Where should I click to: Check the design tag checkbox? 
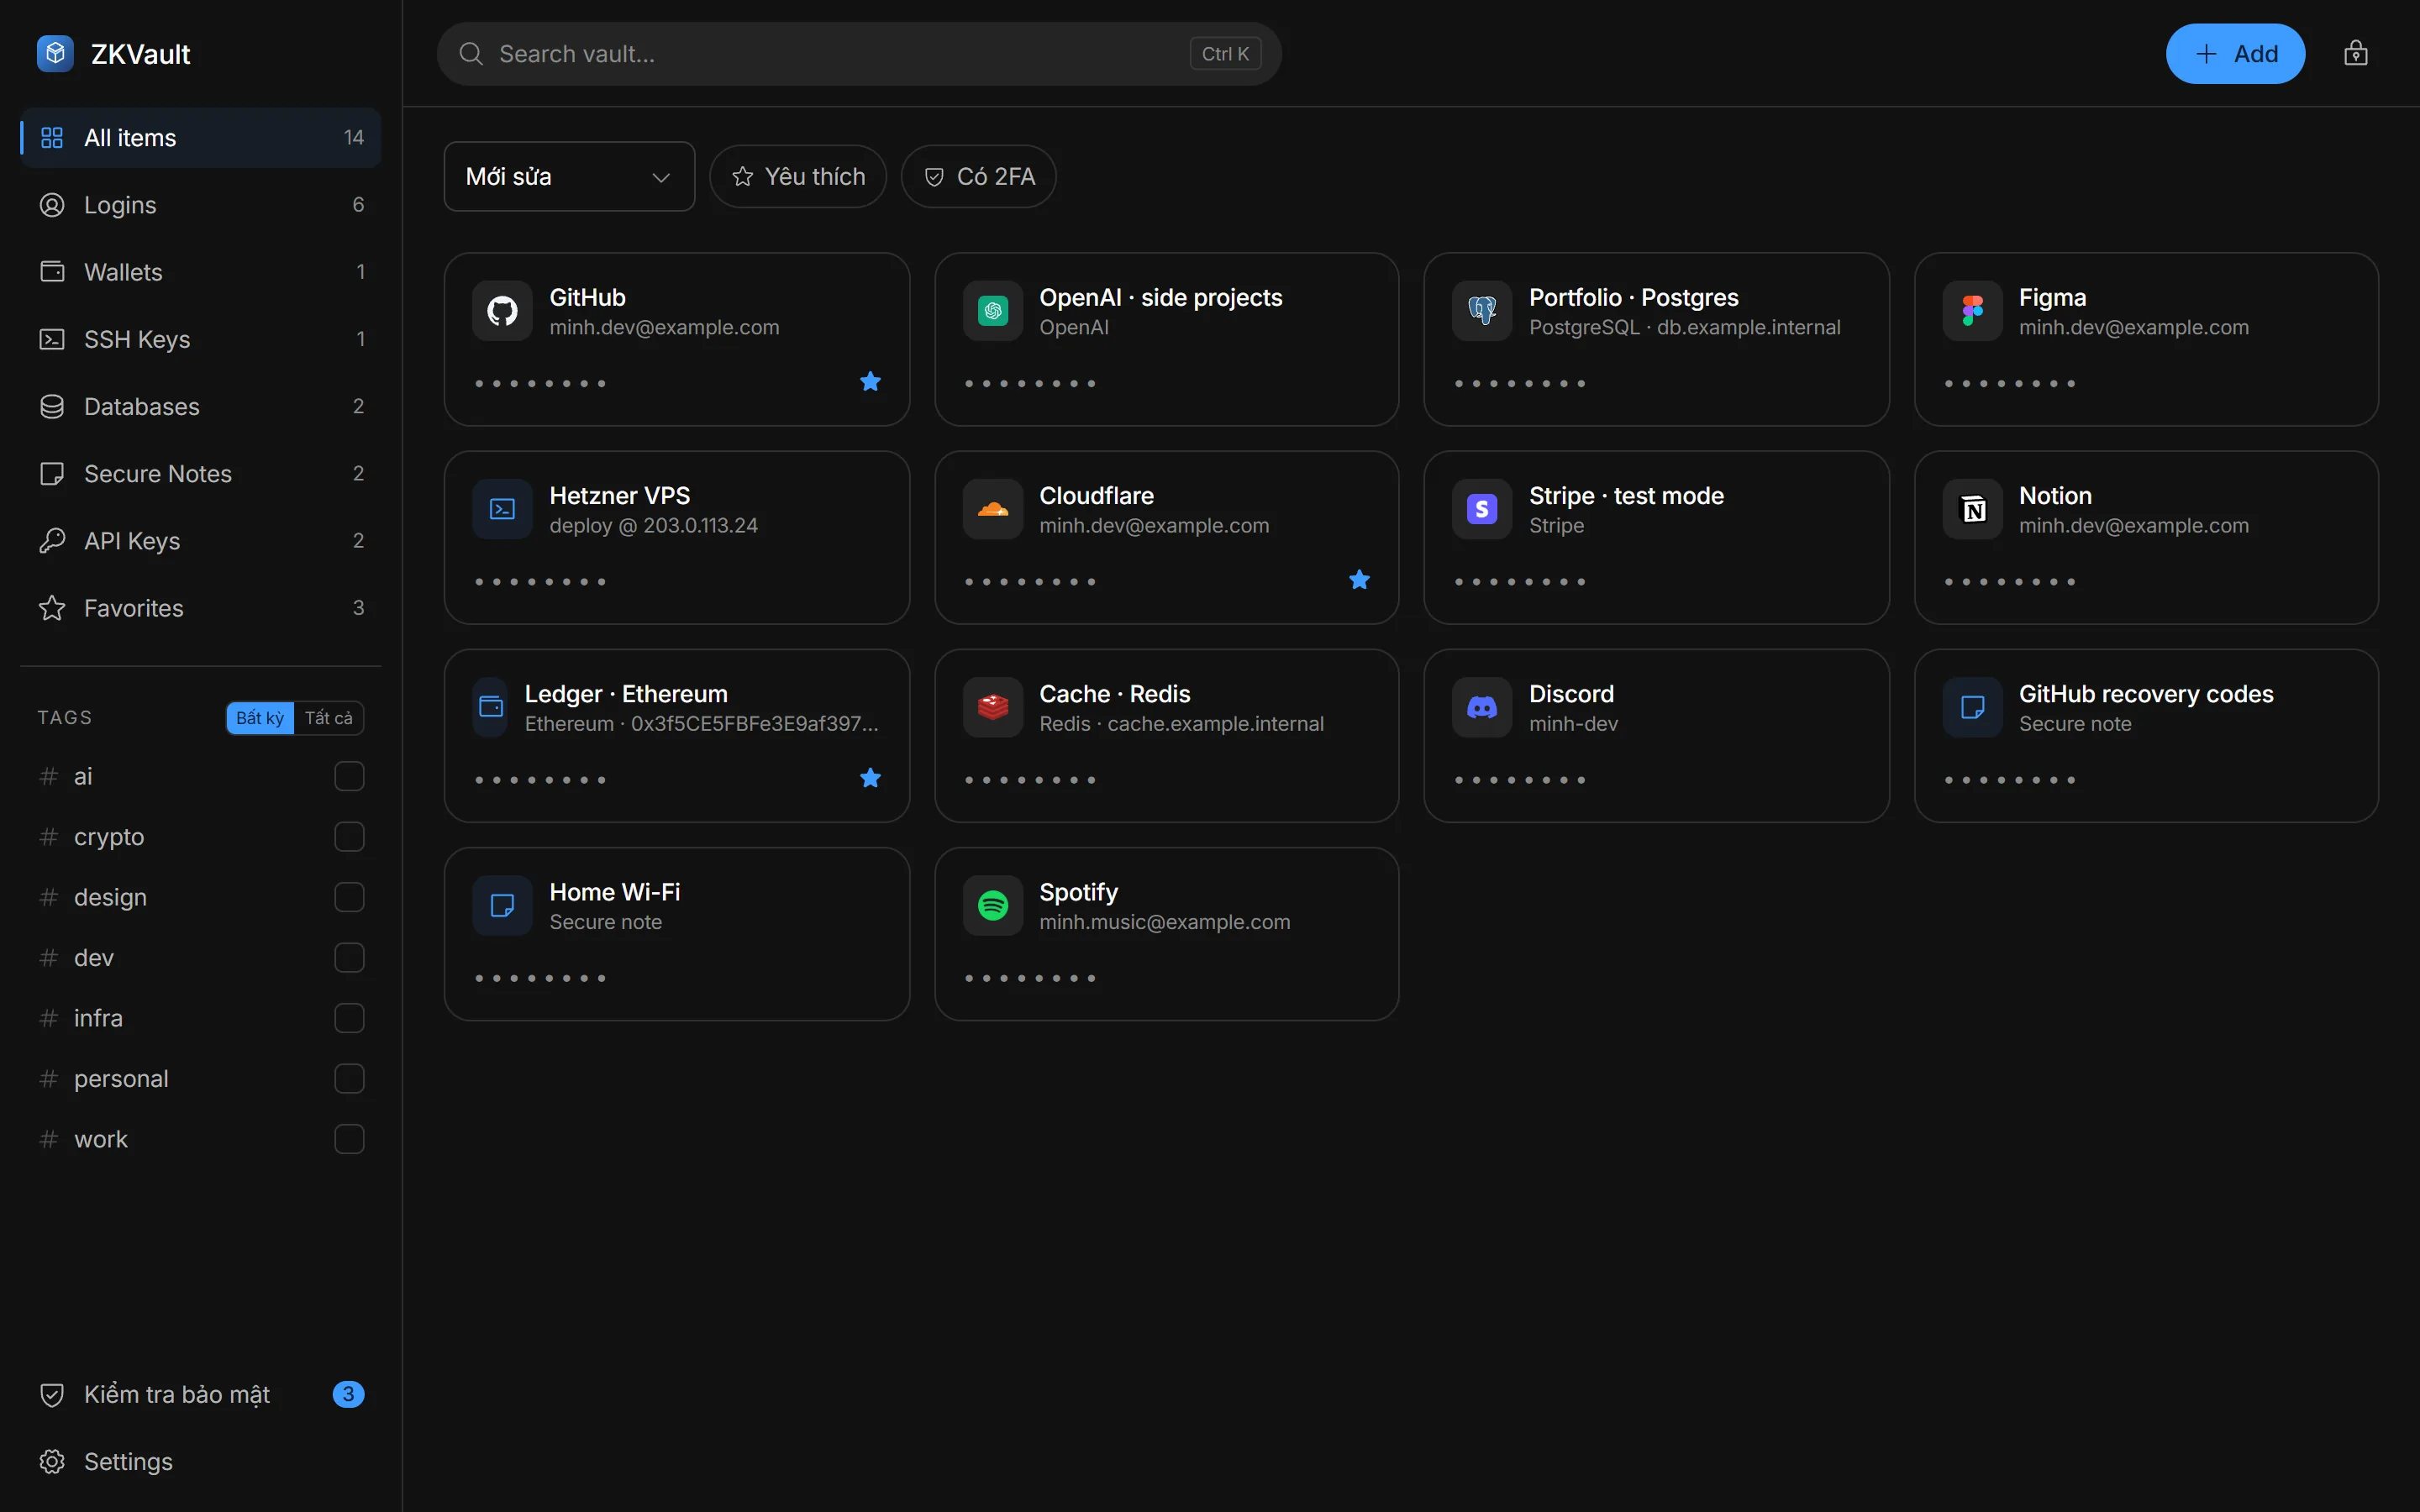click(349, 897)
